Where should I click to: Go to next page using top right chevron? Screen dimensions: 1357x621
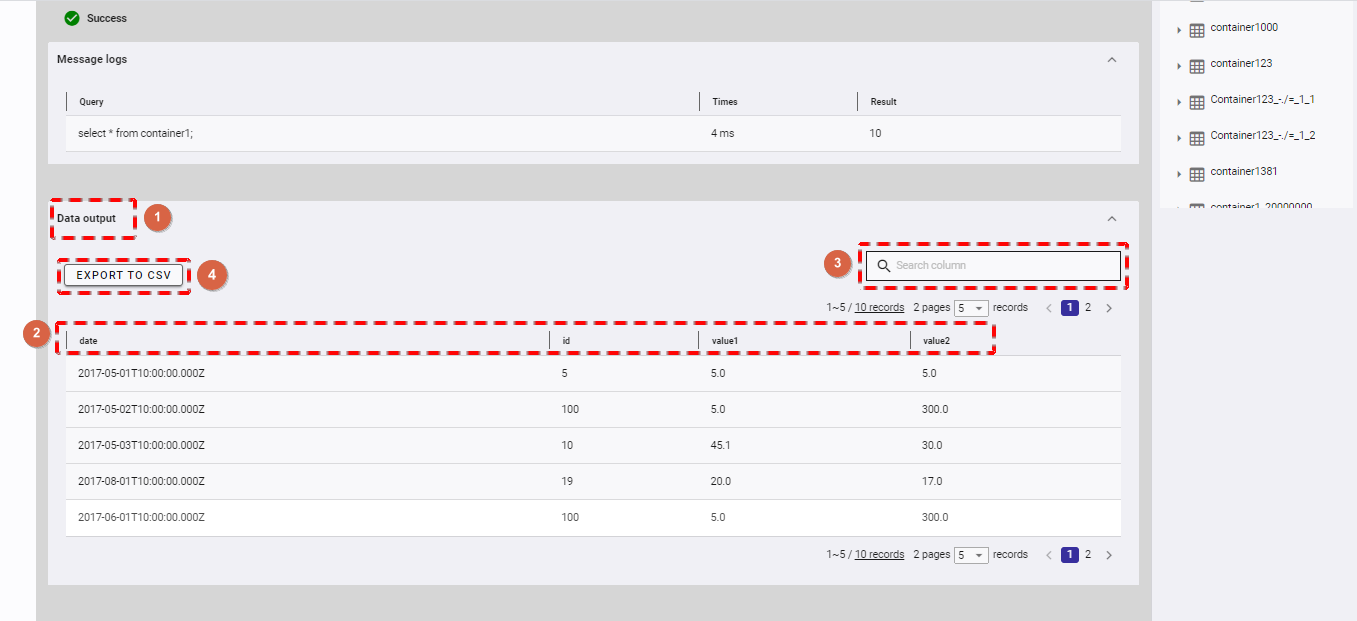point(1108,308)
